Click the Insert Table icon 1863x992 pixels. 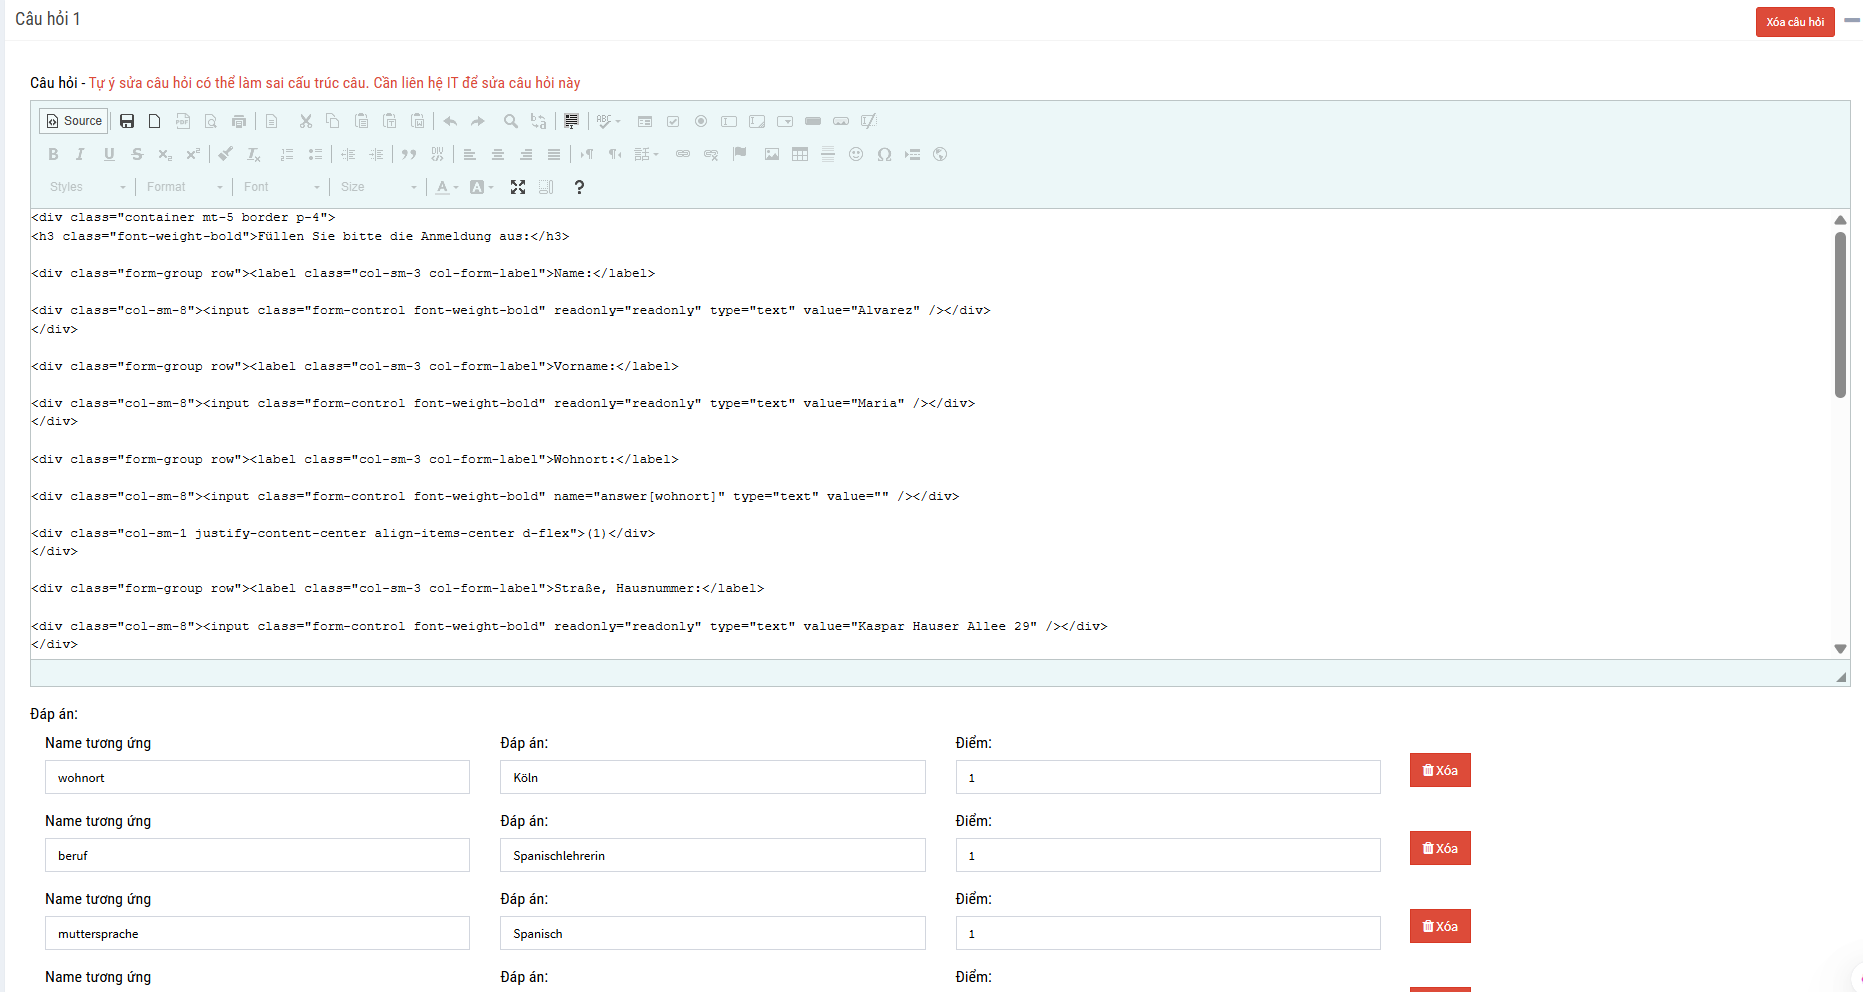[800, 154]
